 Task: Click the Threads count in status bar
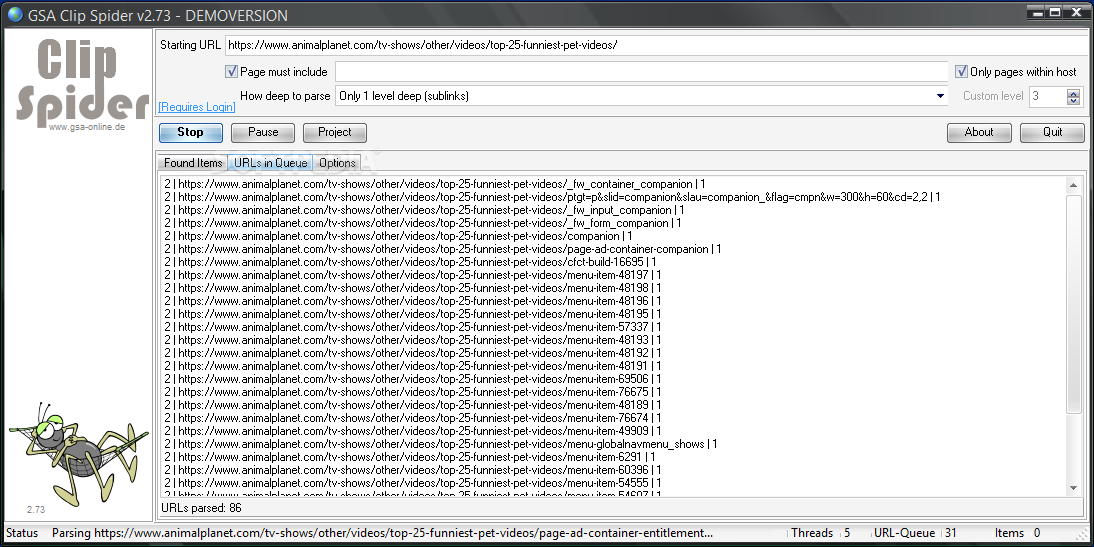click(847, 533)
